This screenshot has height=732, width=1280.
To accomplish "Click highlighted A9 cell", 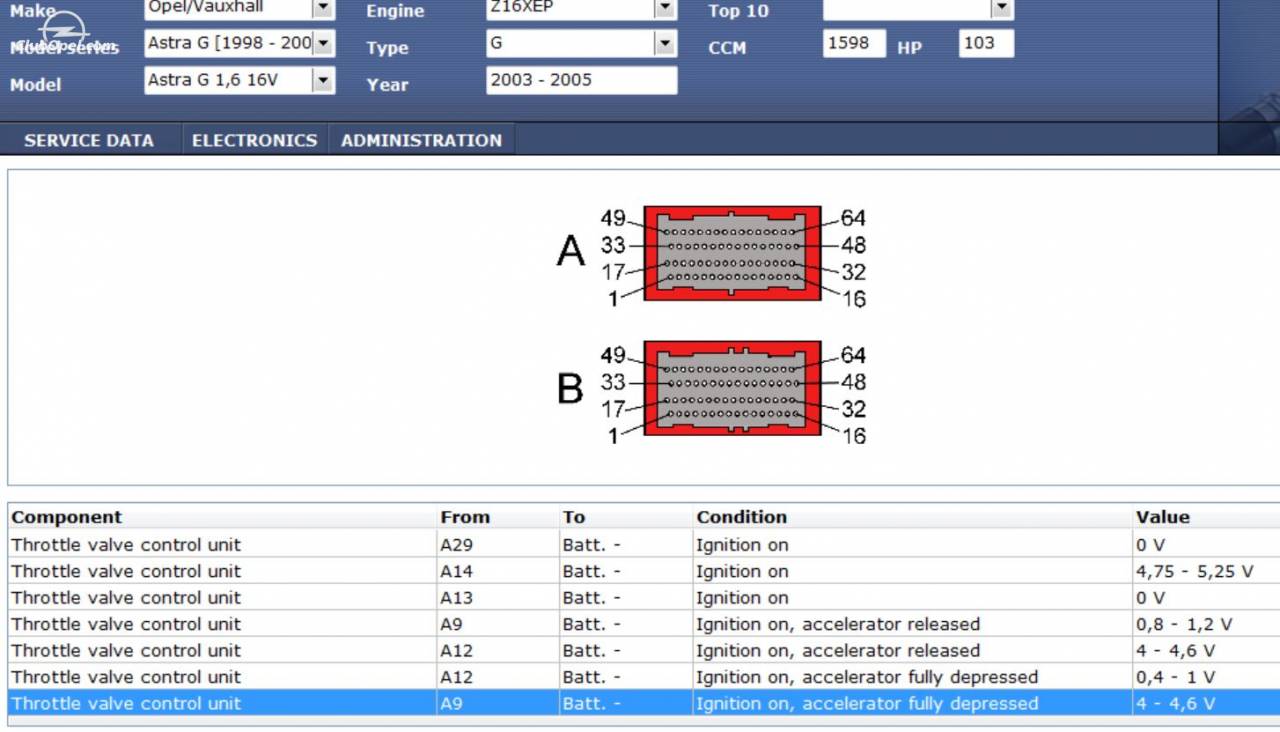I will (498, 703).
